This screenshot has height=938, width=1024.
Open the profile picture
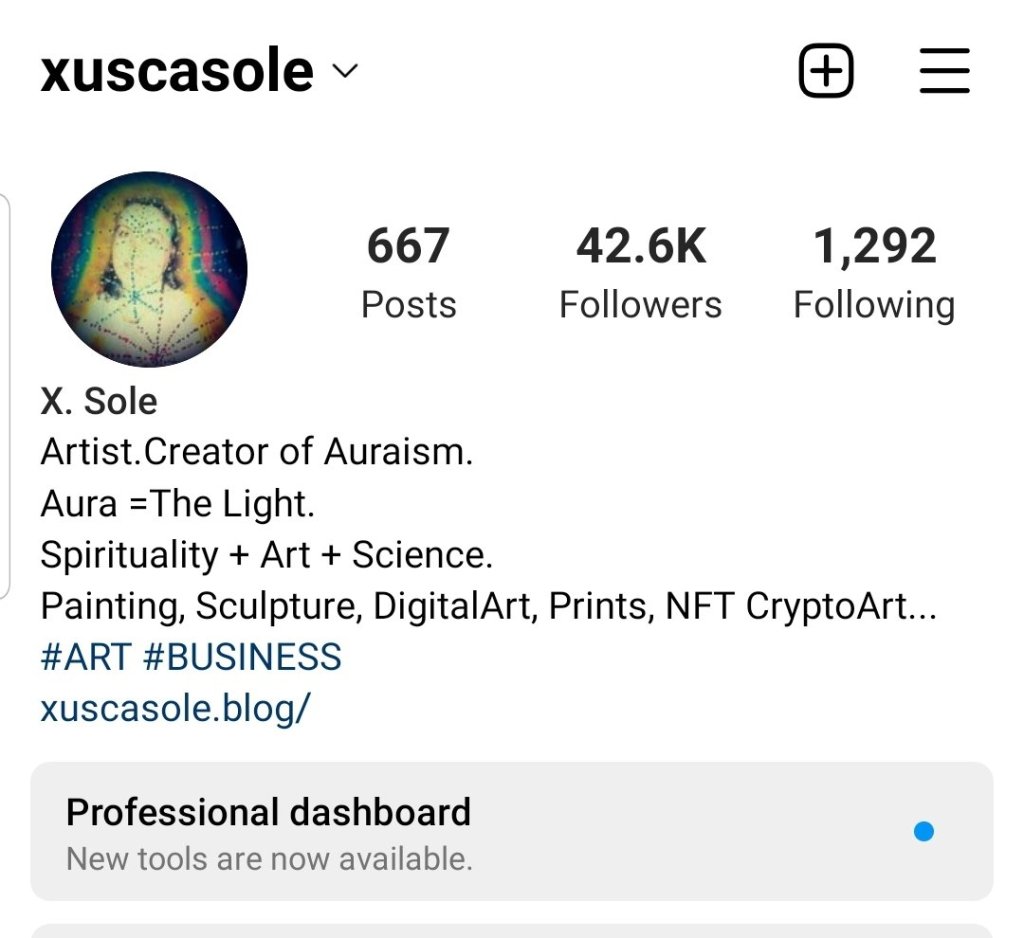(149, 269)
